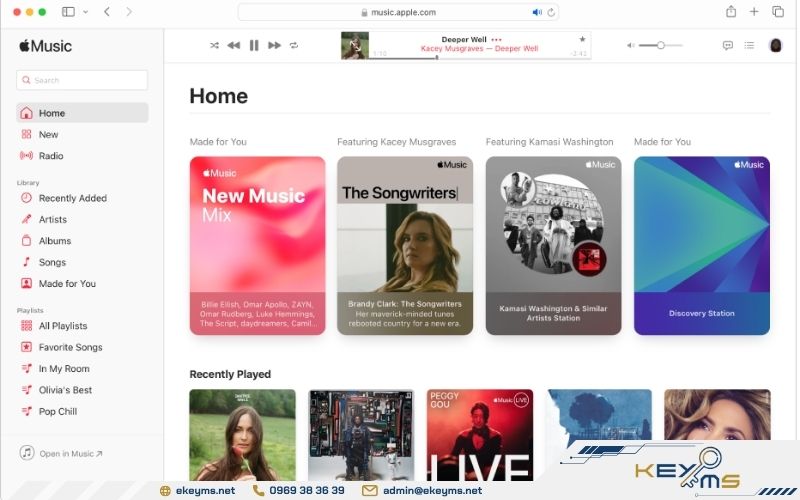Go to New in the sidebar
Screen dimensions: 800x500
point(82,134)
